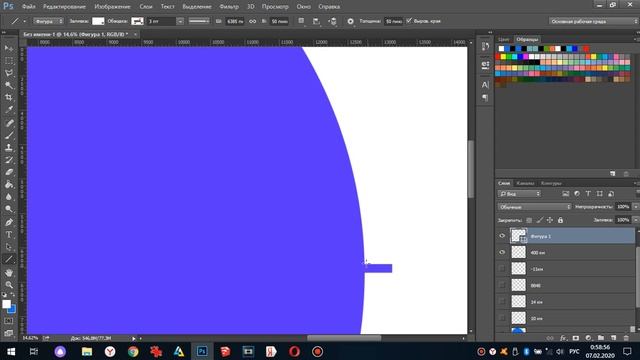Select the Blur tool
The image size is (640, 360).
point(9,197)
